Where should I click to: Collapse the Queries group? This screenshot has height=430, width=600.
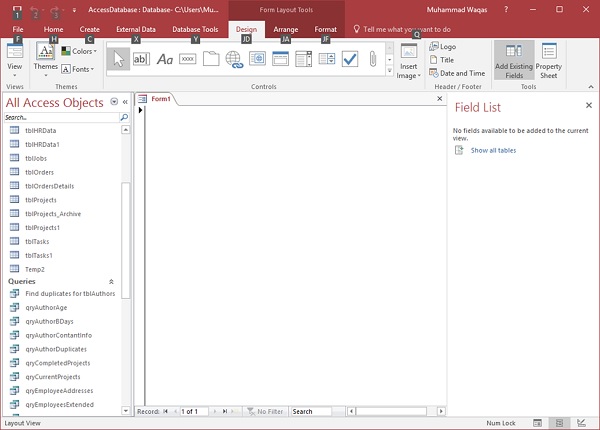111,282
